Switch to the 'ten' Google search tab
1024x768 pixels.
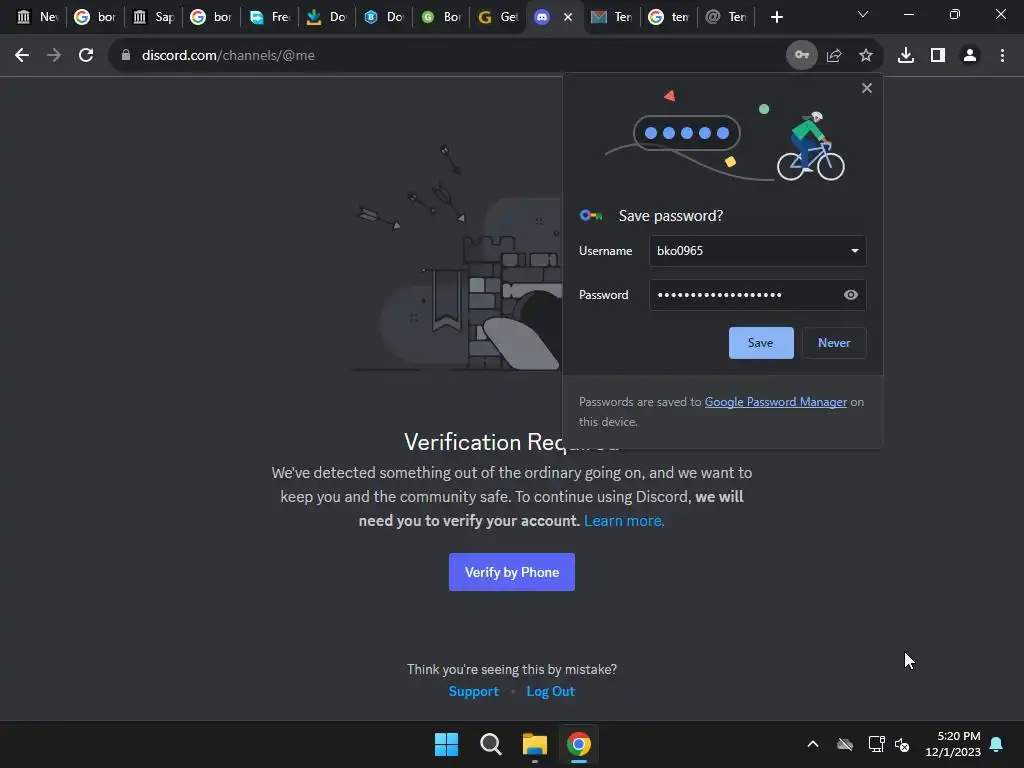(x=668, y=17)
